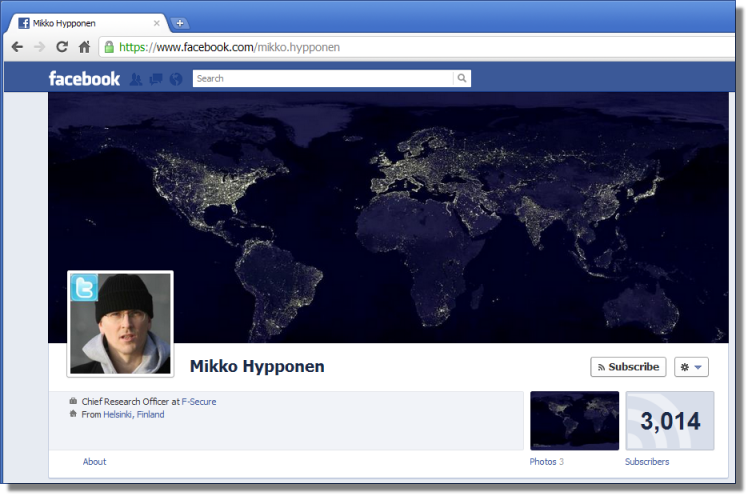The image size is (746, 494).
Task: Open the friend requests icon
Action: [x=136, y=79]
